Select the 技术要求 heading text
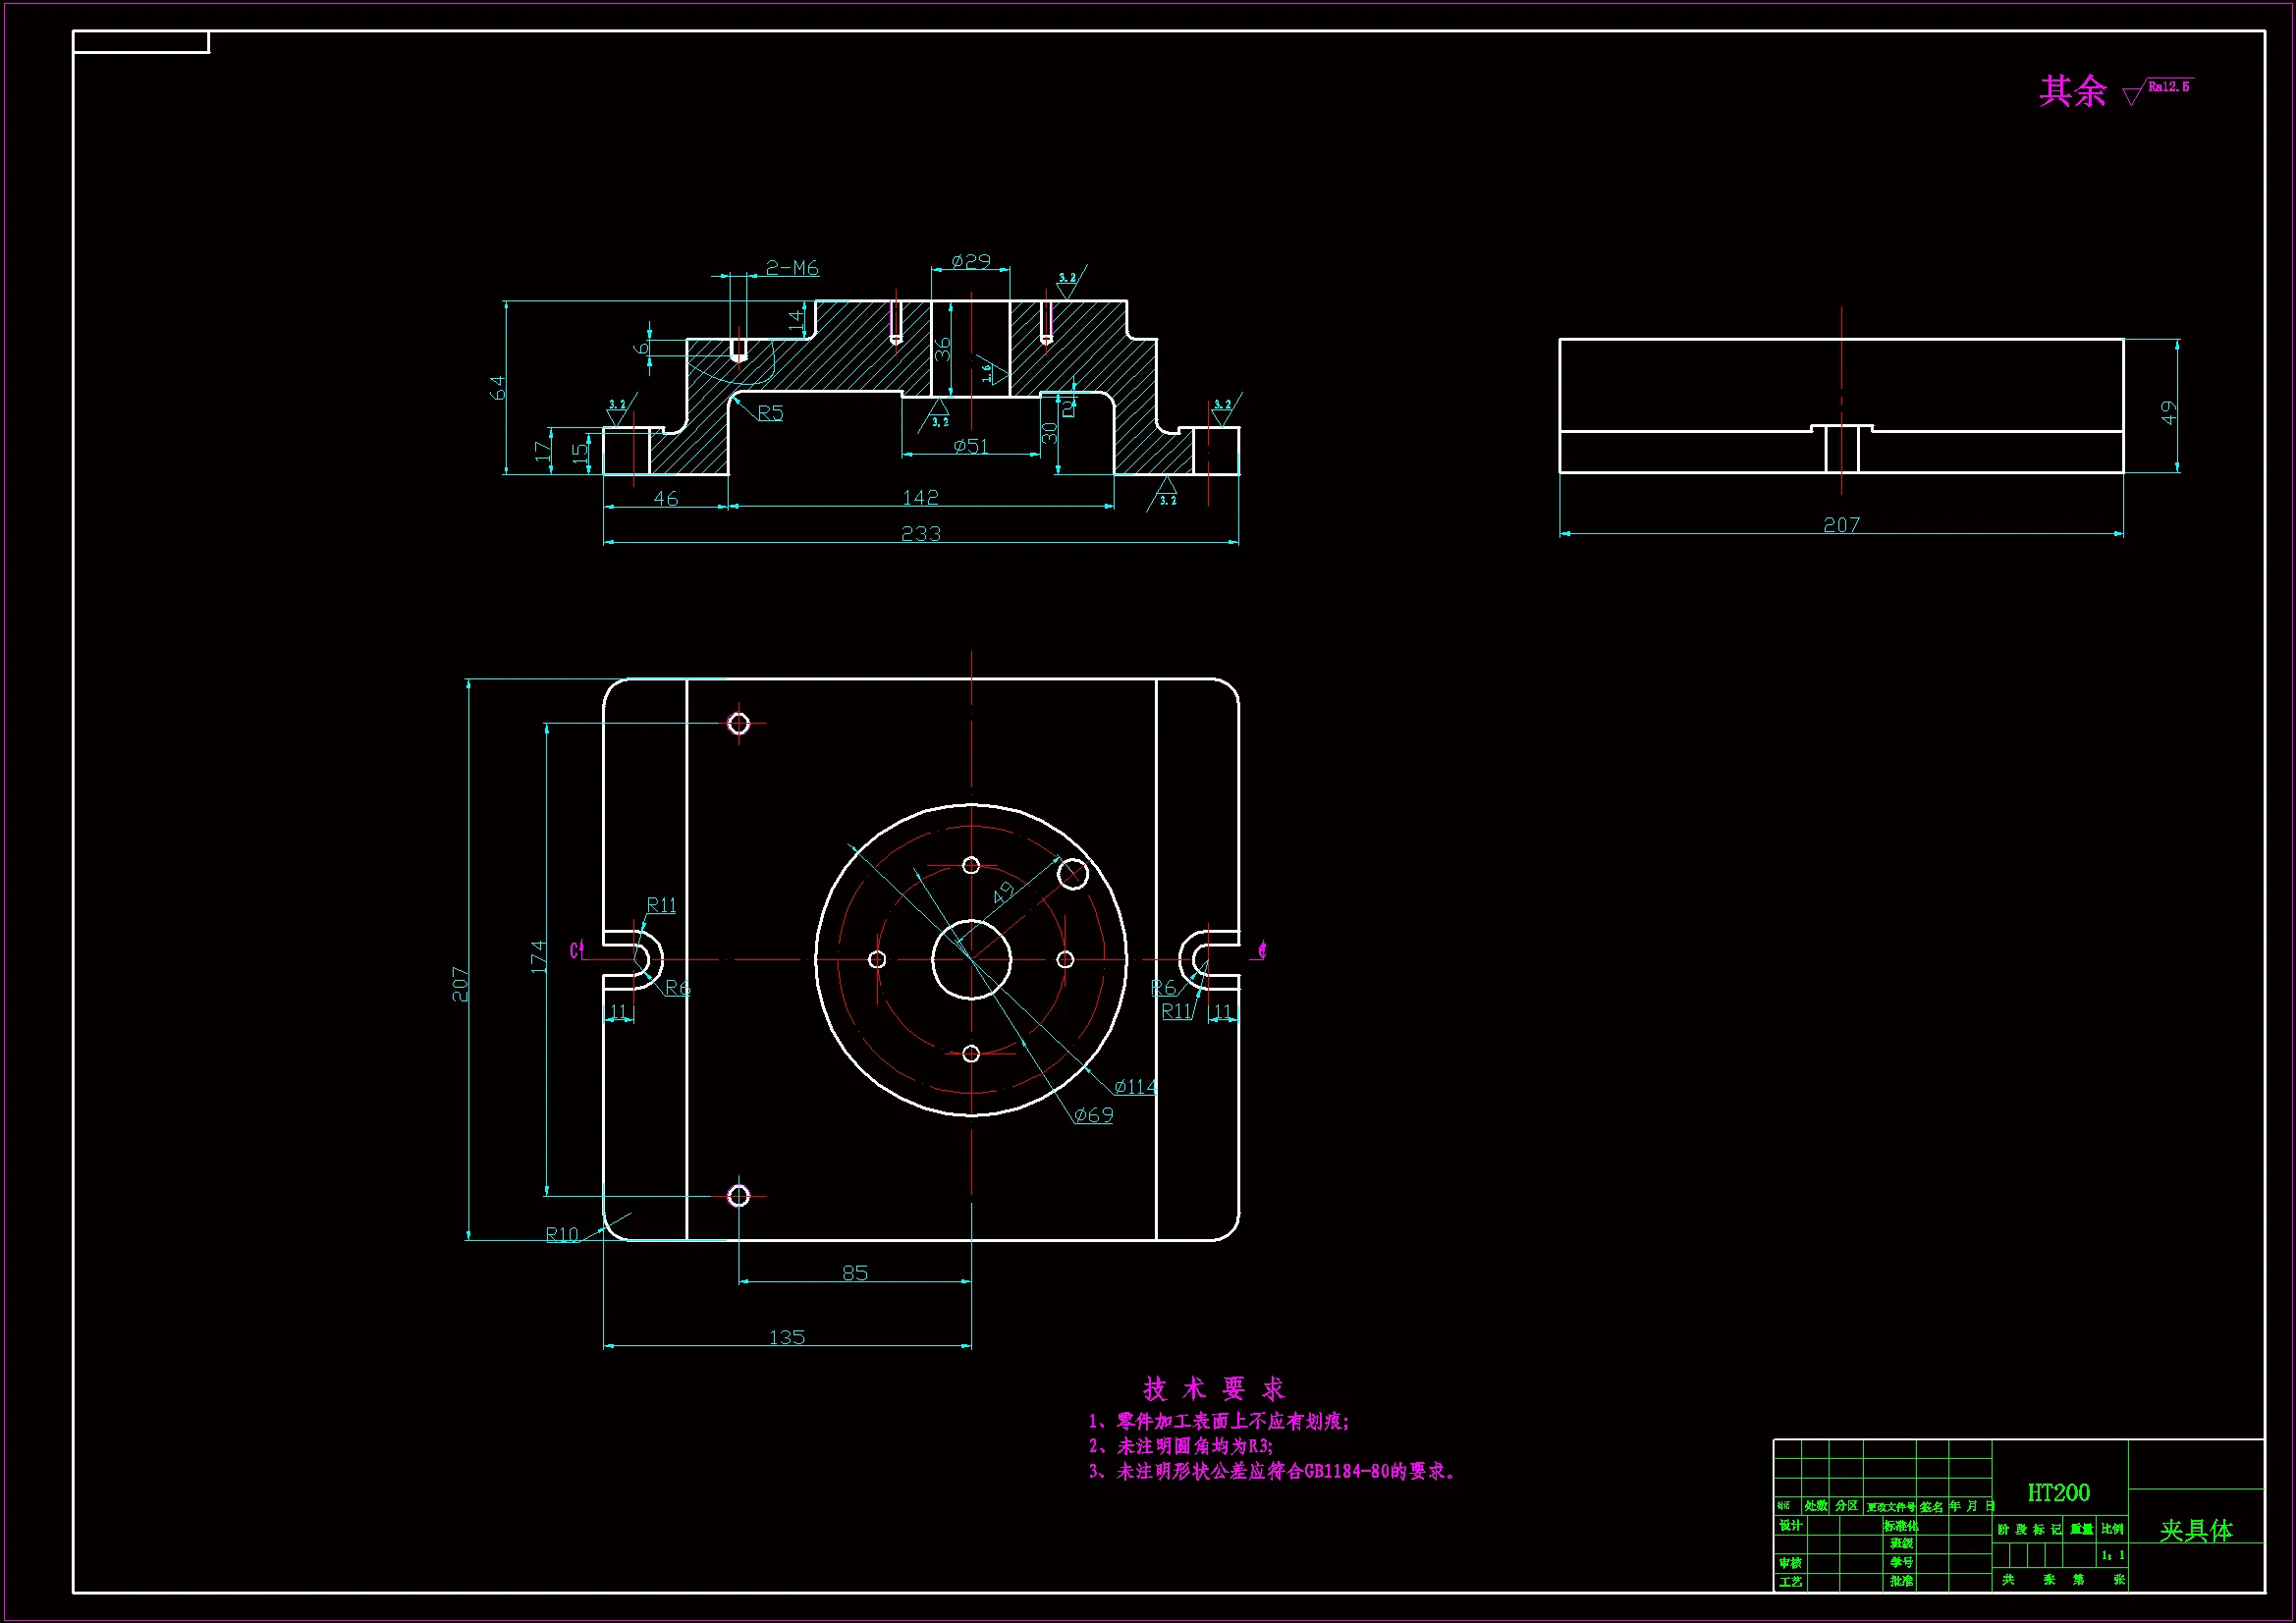 click(x=1213, y=1389)
